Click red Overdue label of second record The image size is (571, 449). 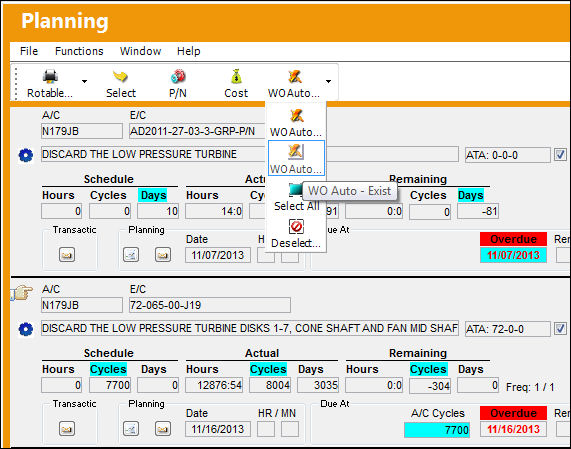tap(513, 413)
